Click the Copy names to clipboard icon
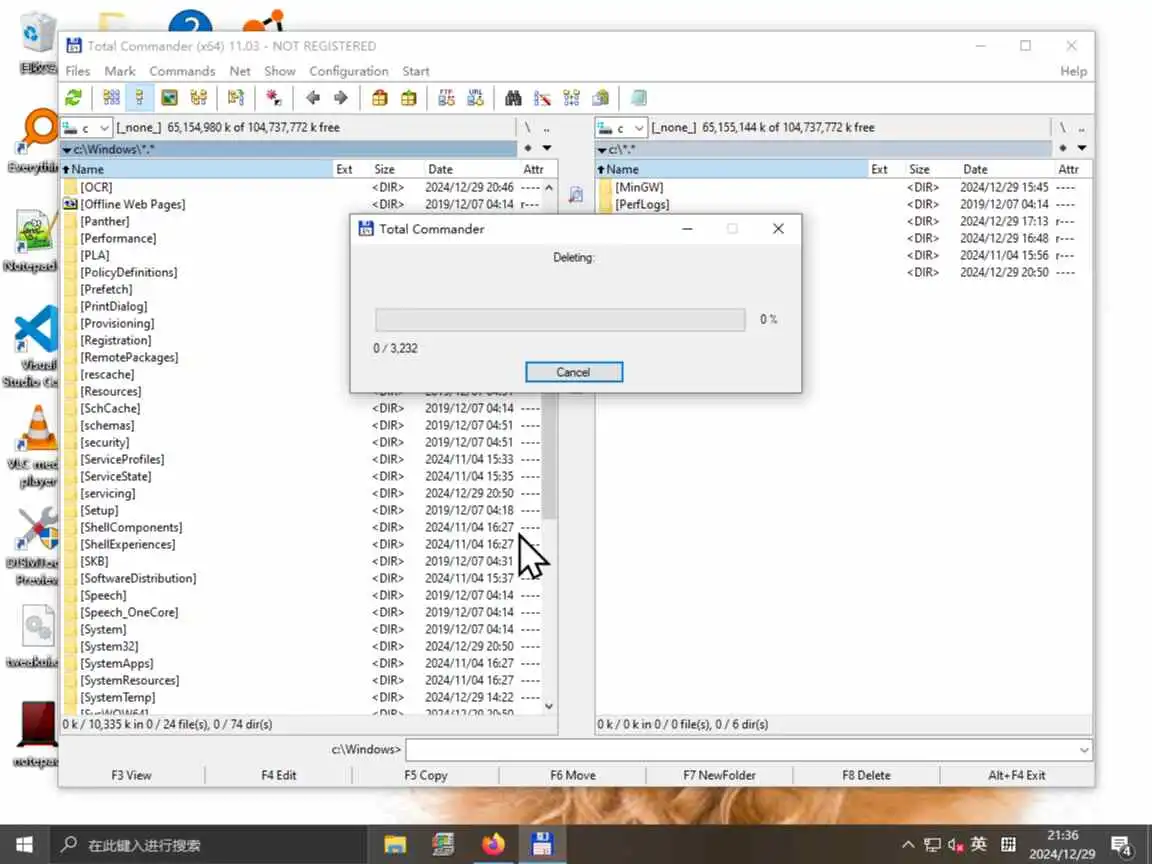Viewport: 1152px width, 864px height. click(x=601, y=98)
